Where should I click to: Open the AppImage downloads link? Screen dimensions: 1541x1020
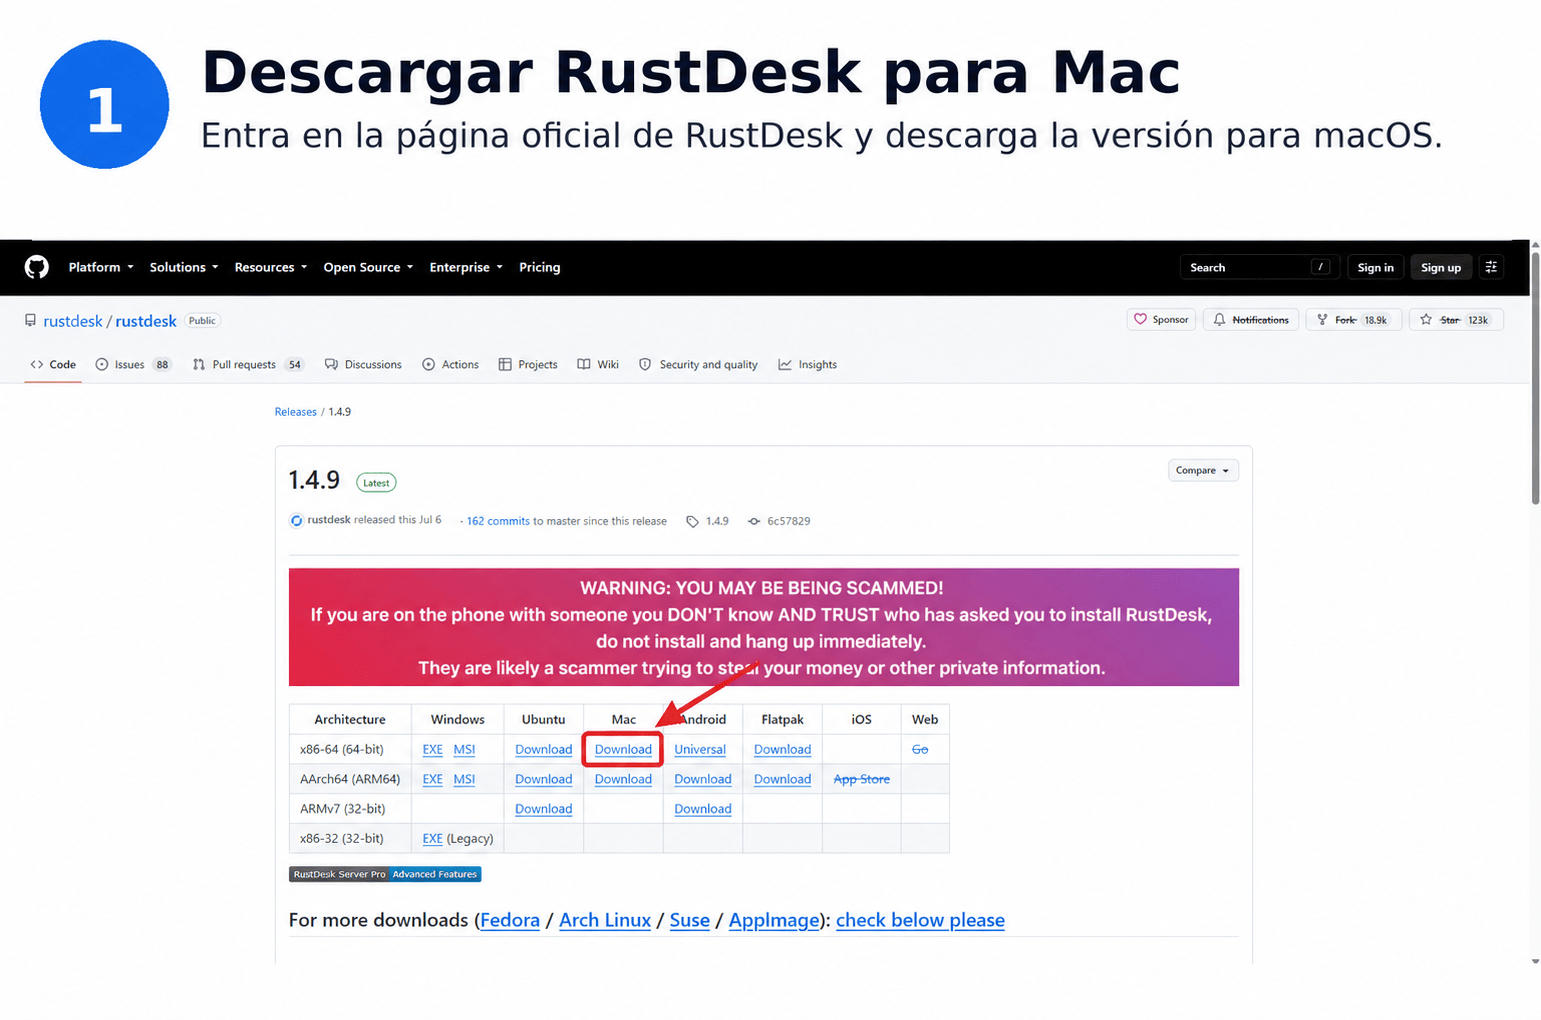point(774,920)
